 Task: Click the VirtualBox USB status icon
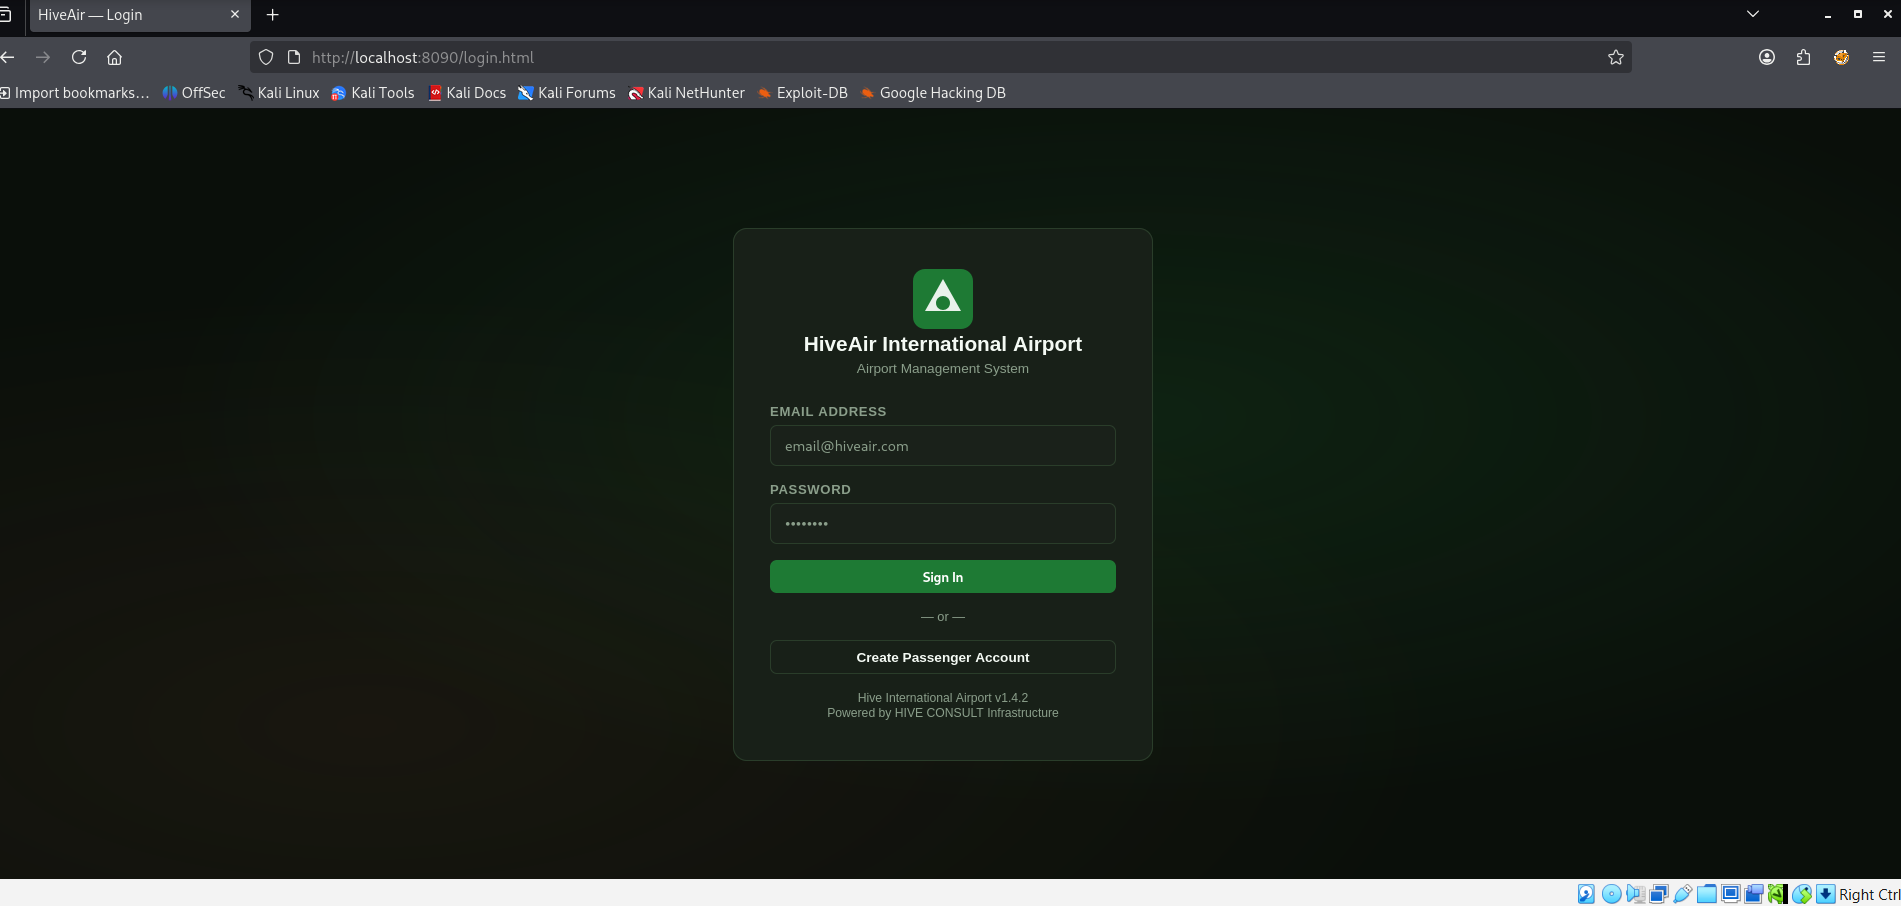click(1683, 894)
